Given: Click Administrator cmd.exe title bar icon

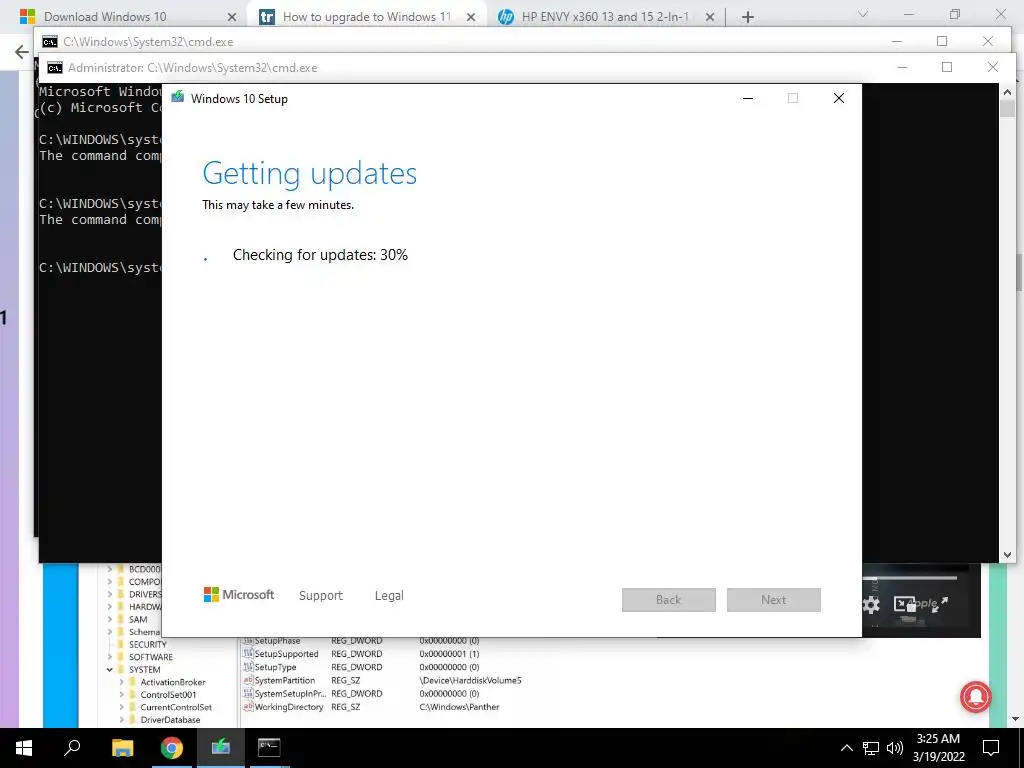Looking at the screenshot, I should tap(55, 67).
